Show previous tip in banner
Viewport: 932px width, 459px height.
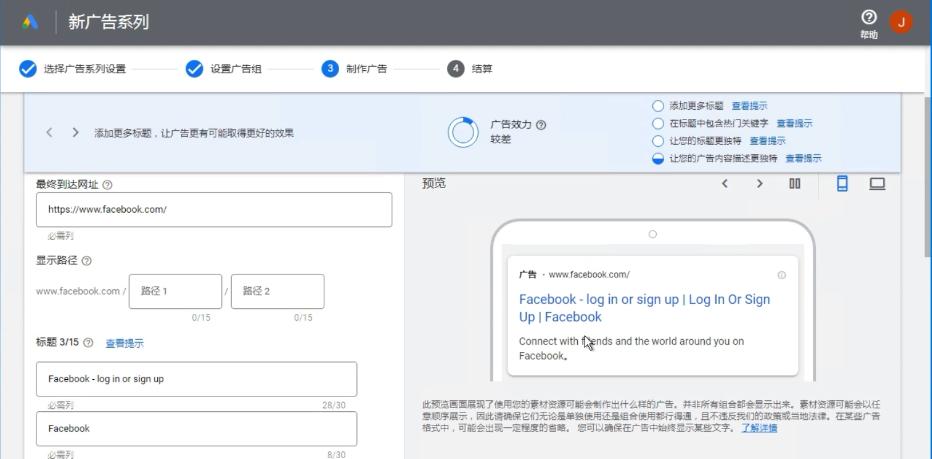[x=49, y=133]
